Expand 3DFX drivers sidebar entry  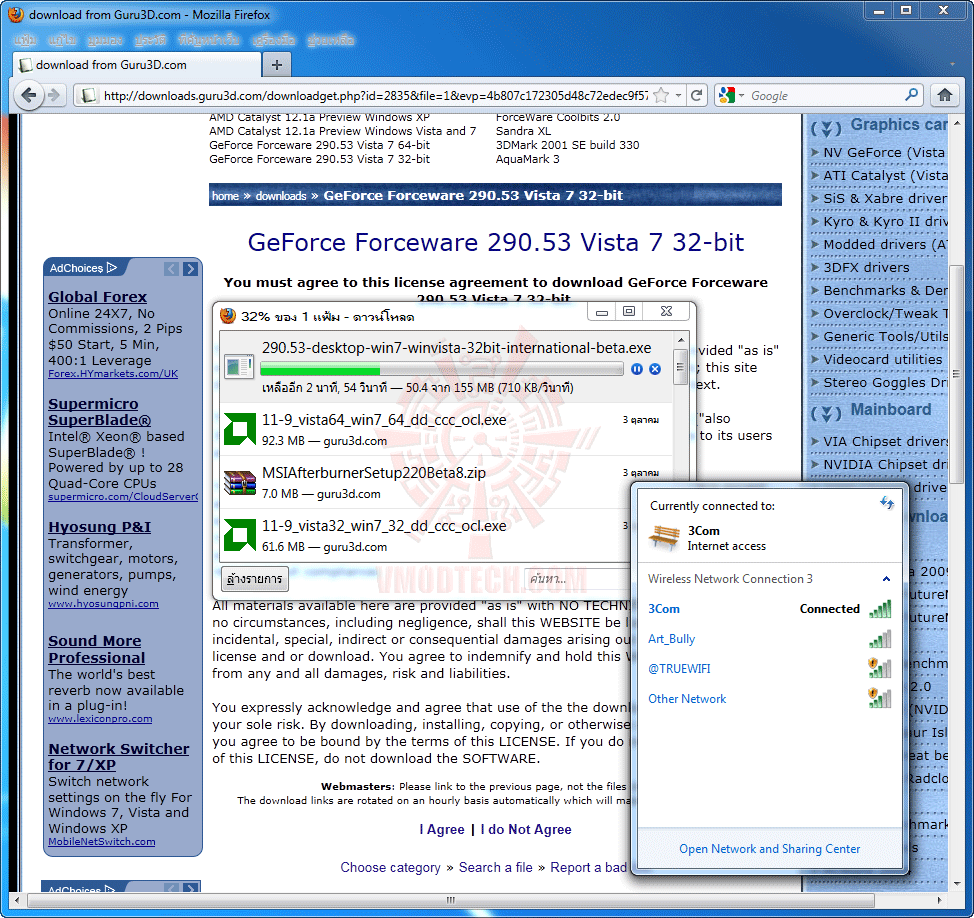[815, 267]
